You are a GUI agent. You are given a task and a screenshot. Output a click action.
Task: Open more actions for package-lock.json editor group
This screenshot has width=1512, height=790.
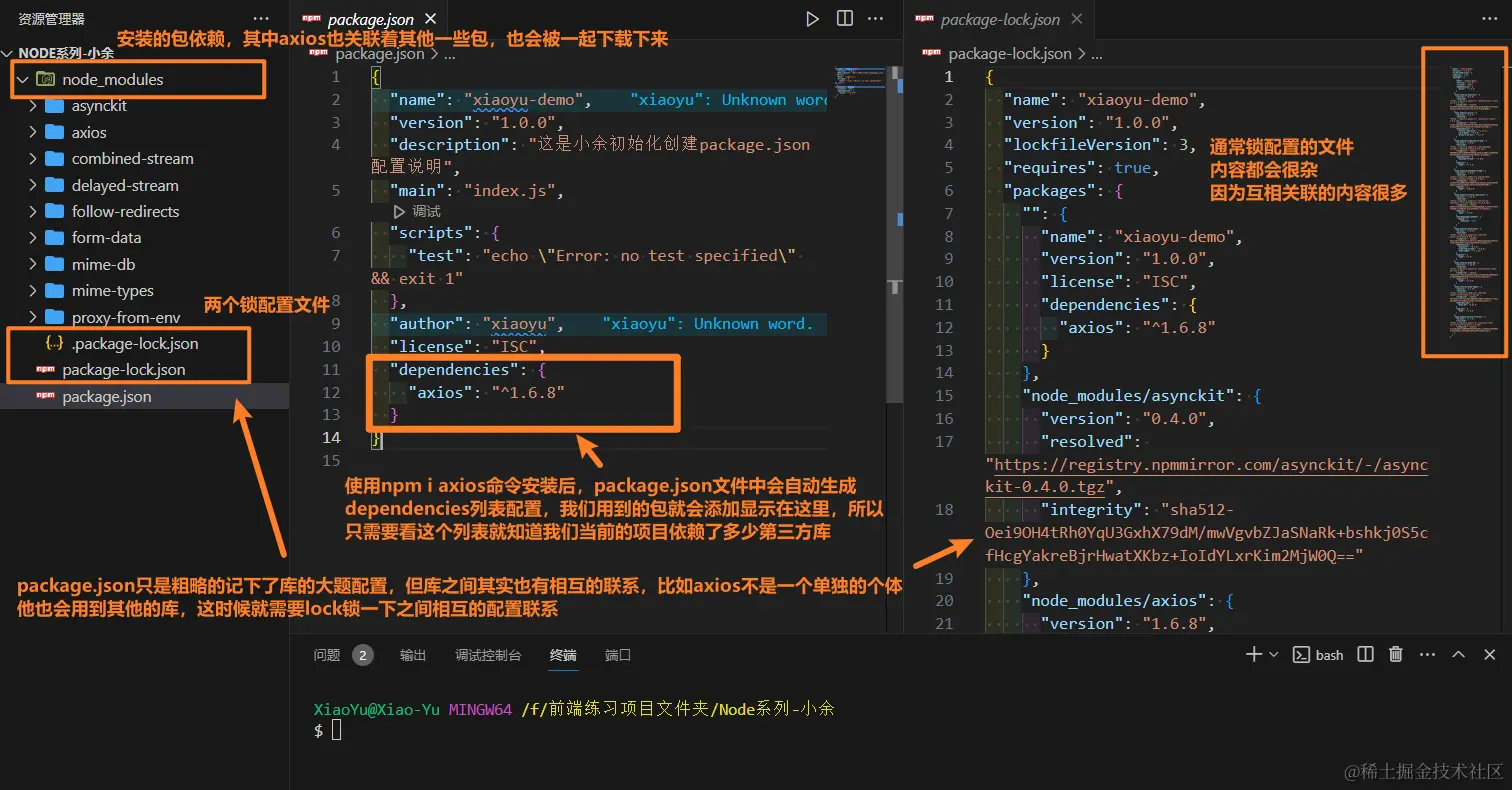(1490, 19)
